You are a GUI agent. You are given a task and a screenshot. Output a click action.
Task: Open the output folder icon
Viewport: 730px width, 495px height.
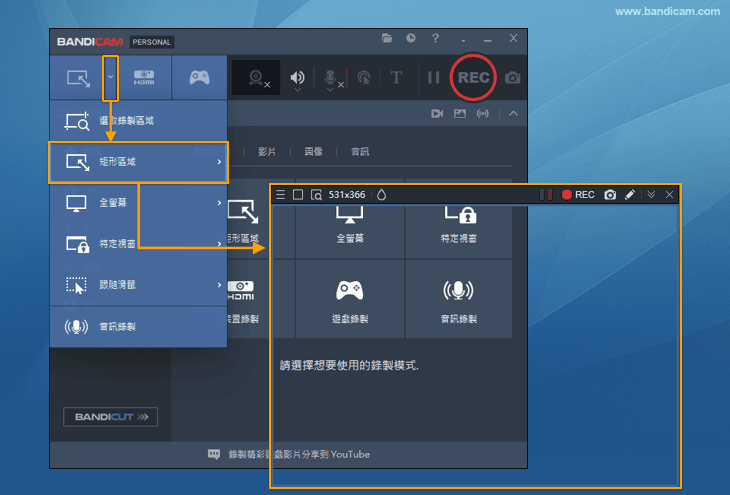pos(387,38)
